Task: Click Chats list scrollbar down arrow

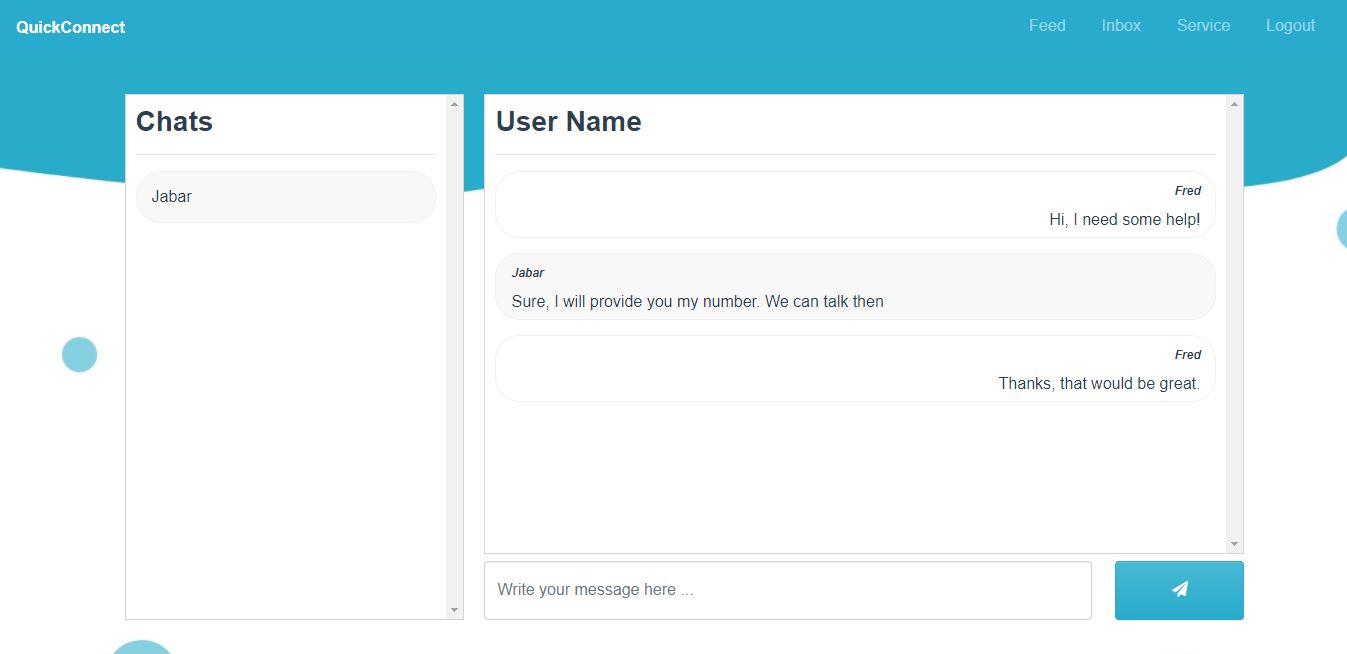Action: pyautogui.click(x=455, y=610)
